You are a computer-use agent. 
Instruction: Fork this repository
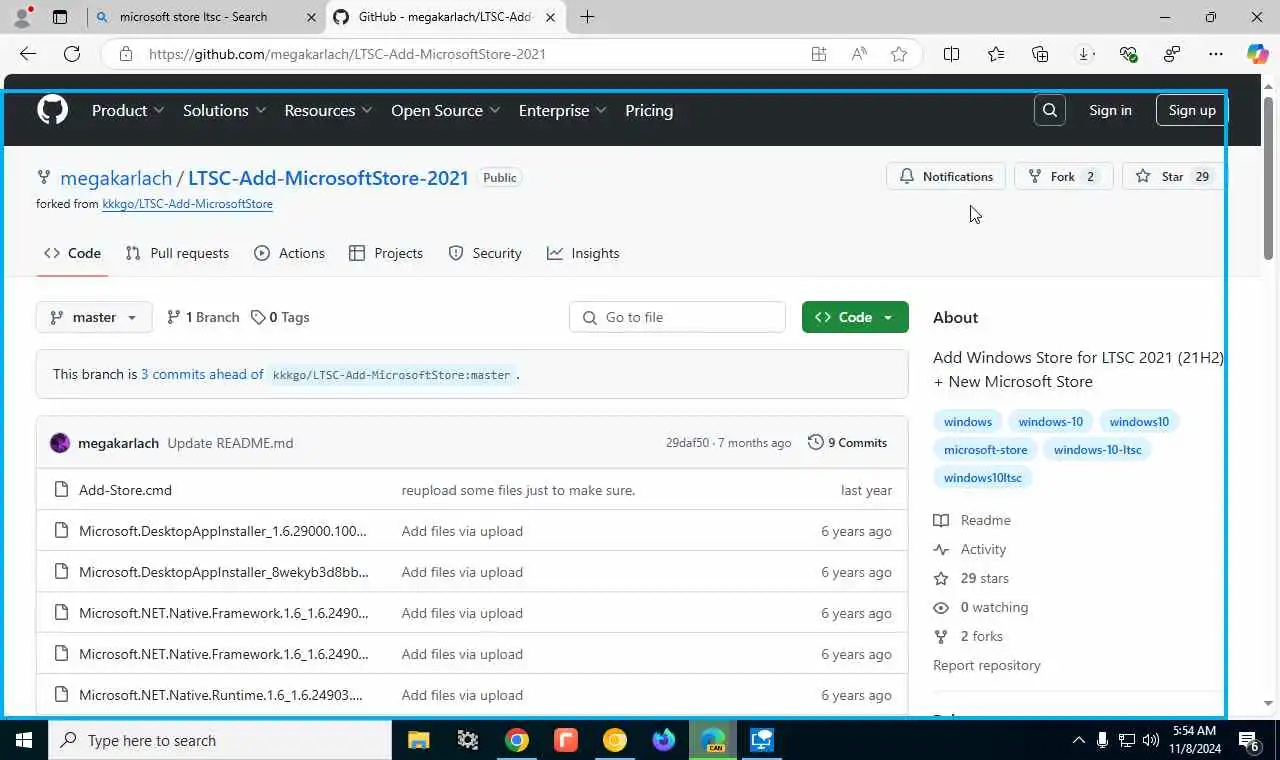coord(1064,176)
